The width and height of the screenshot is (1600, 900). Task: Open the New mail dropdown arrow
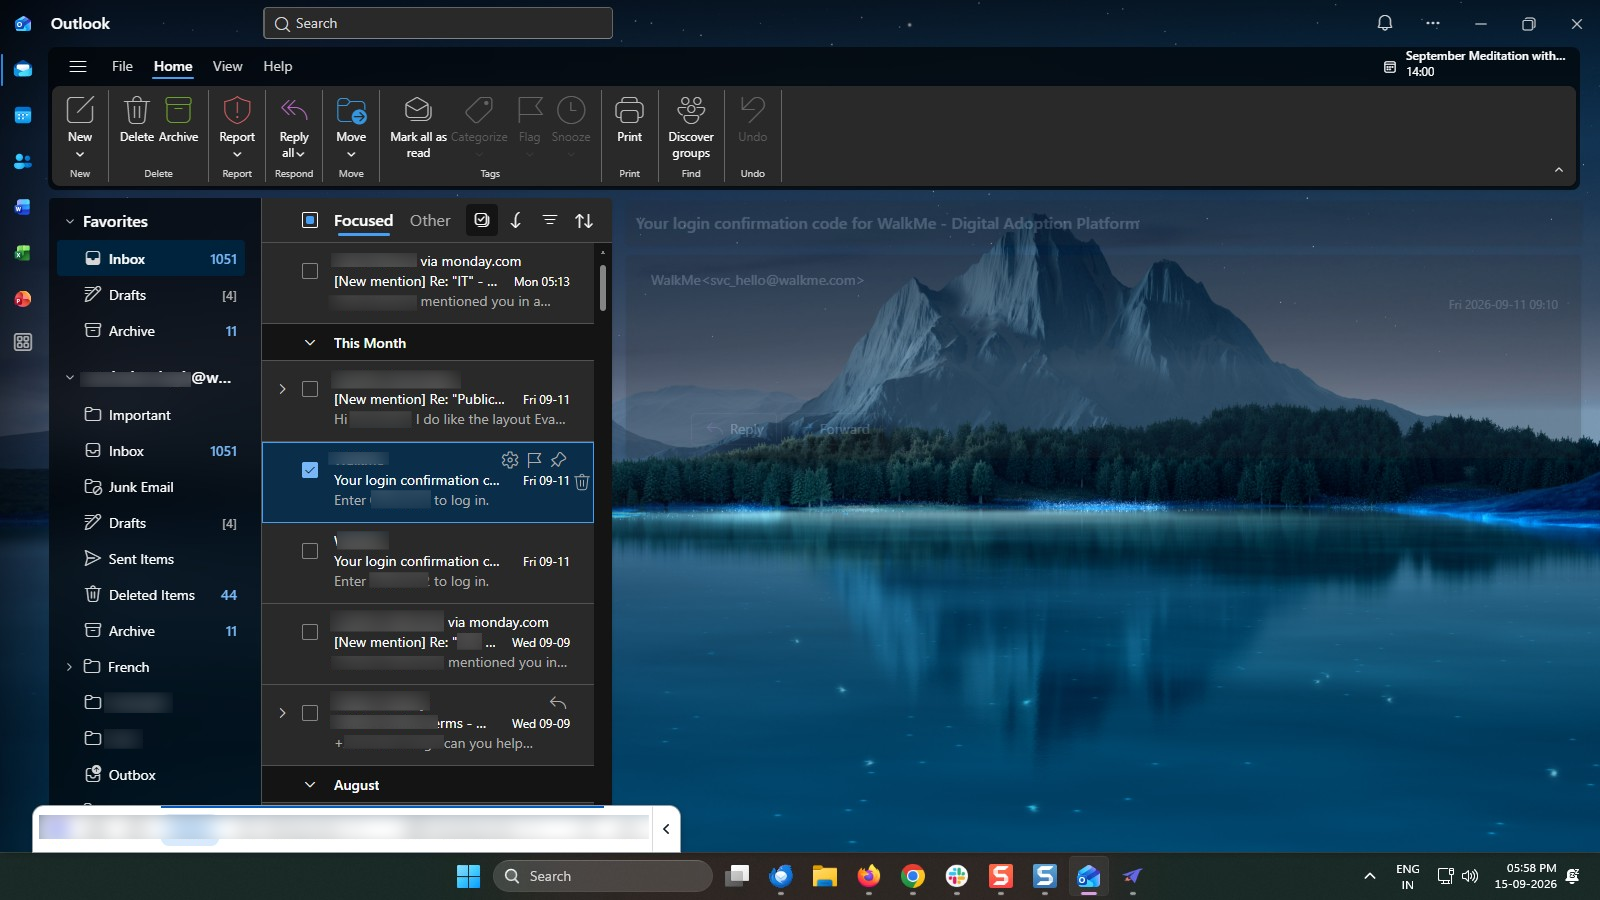coord(80,154)
